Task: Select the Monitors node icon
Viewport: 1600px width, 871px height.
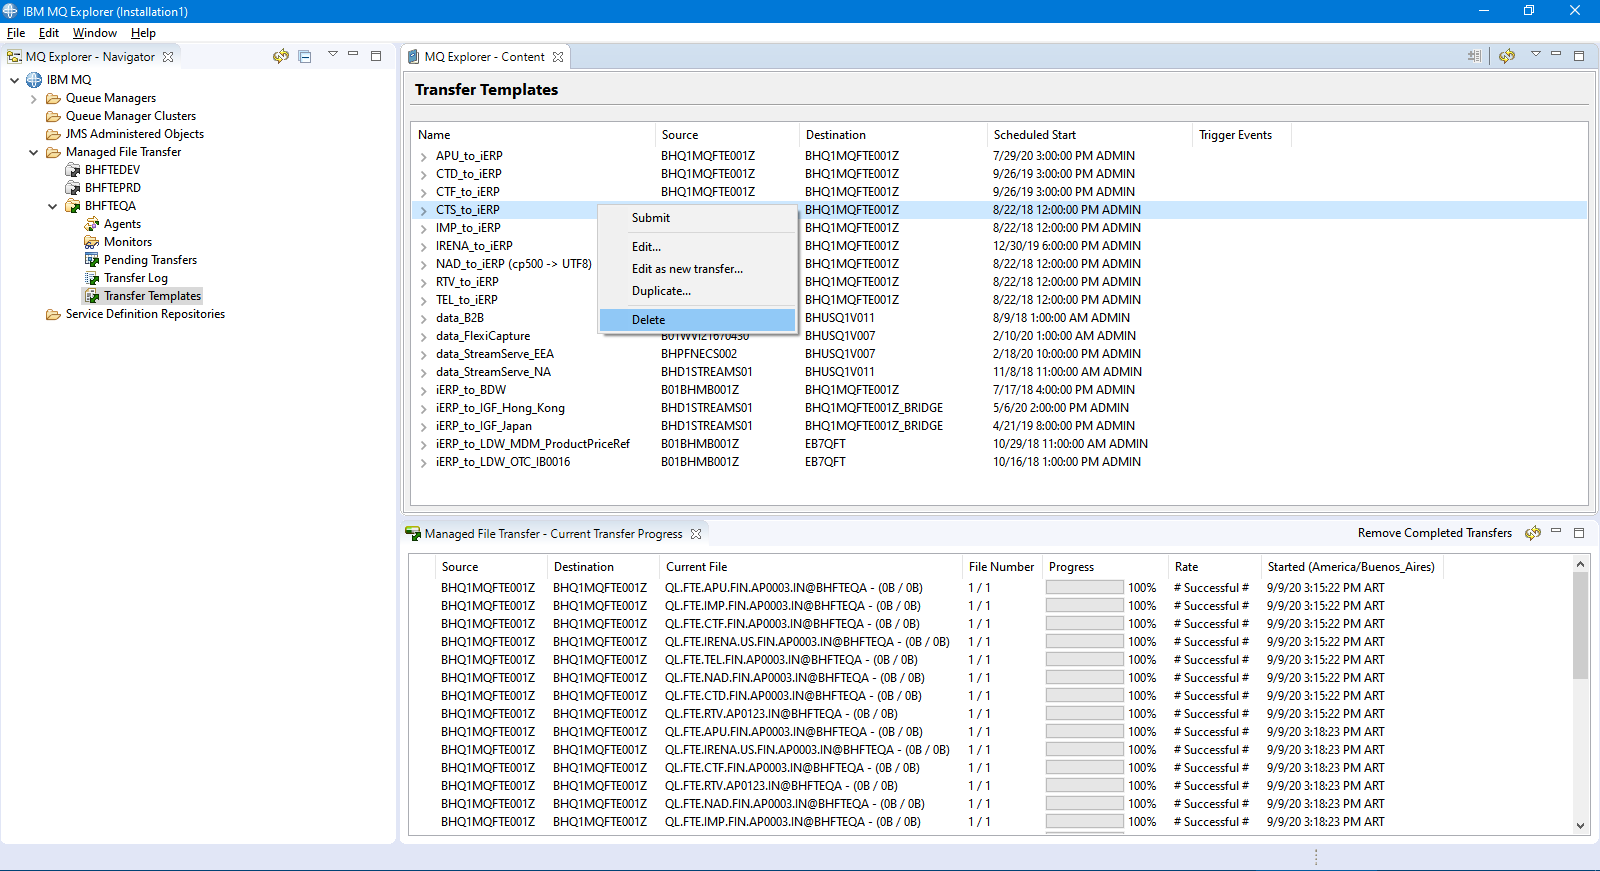Action: click(91, 242)
